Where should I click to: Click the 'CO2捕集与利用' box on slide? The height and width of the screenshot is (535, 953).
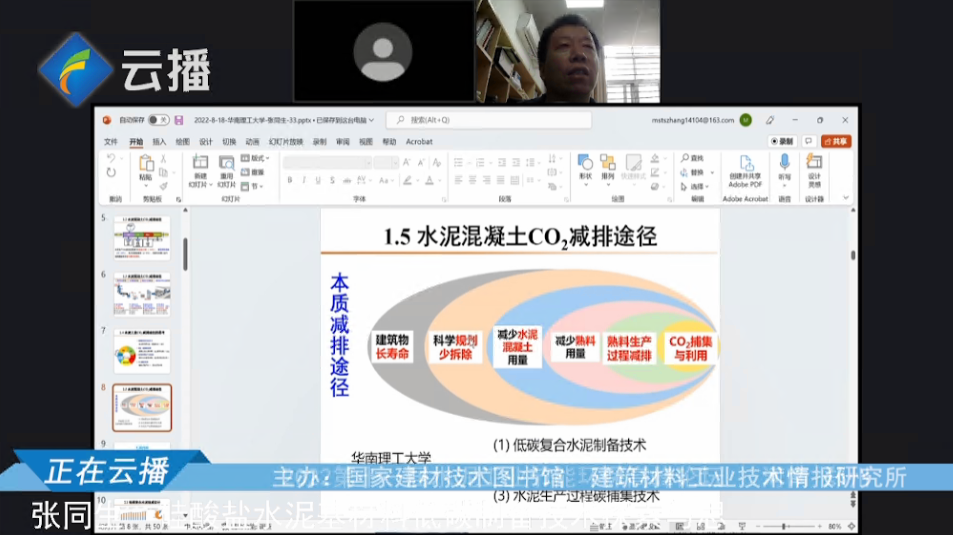coord(690,348)
